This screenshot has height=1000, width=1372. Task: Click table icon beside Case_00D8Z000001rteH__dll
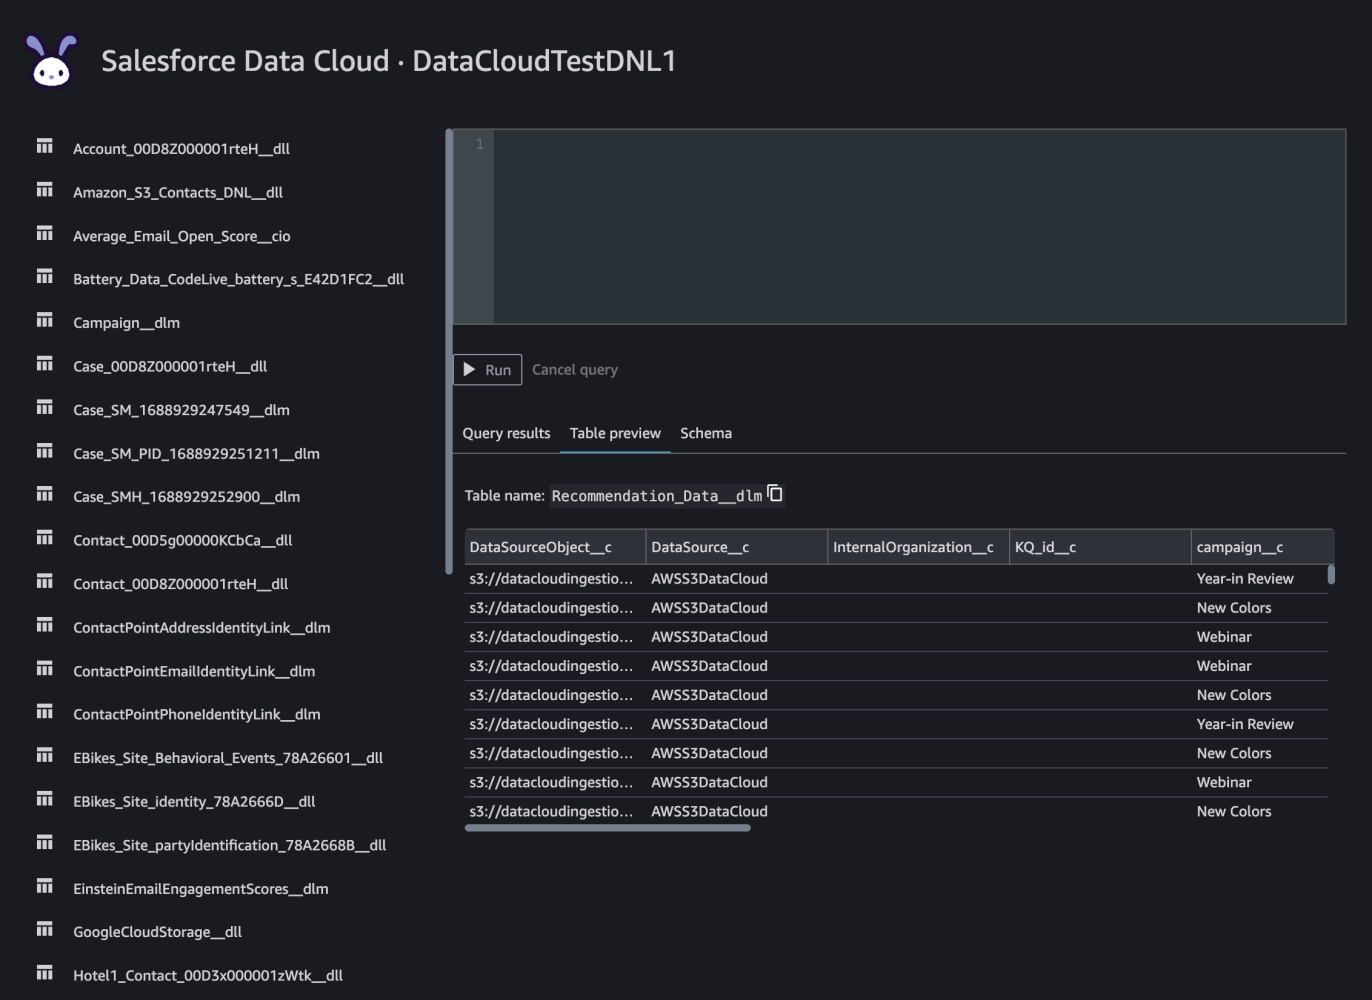[x=45, y=363]
